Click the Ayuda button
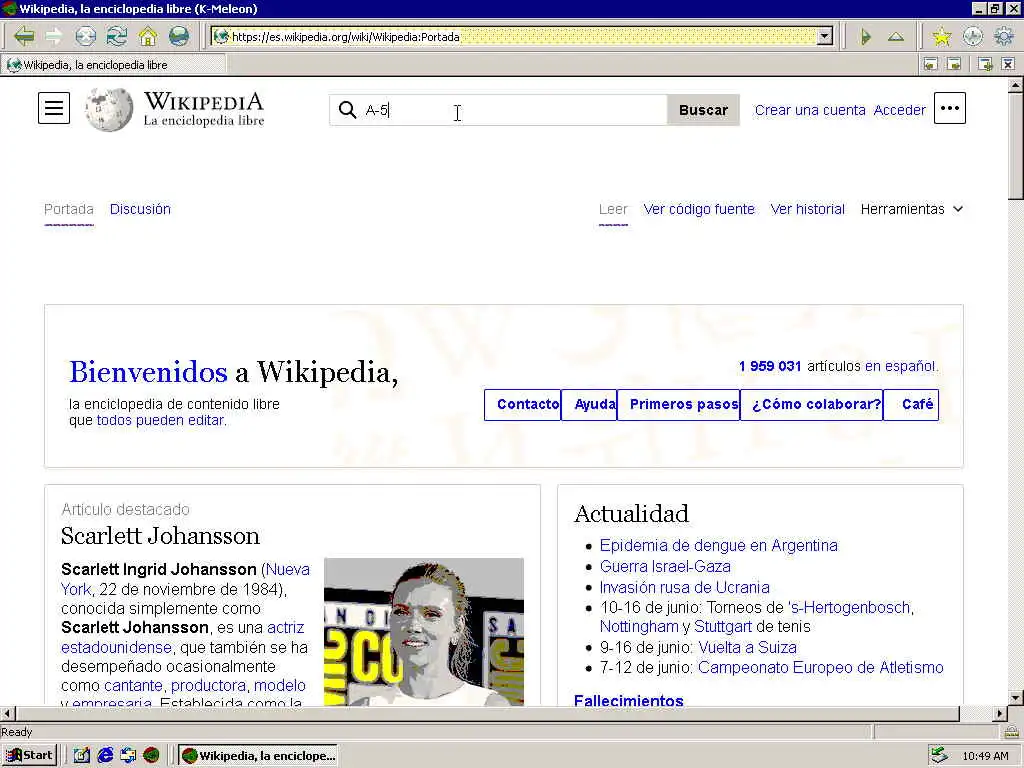Image resolution: width=1024 pixels, height=768 pixels. pos(589,404)
